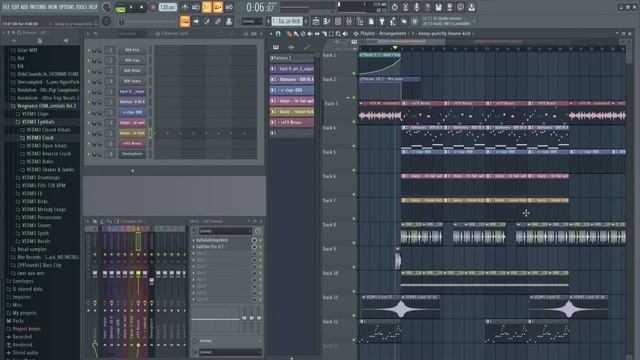Viewport: 640px width, 360px height.
Task: Expand the VEDM3 Snares folder
Action: pos(36,225)
